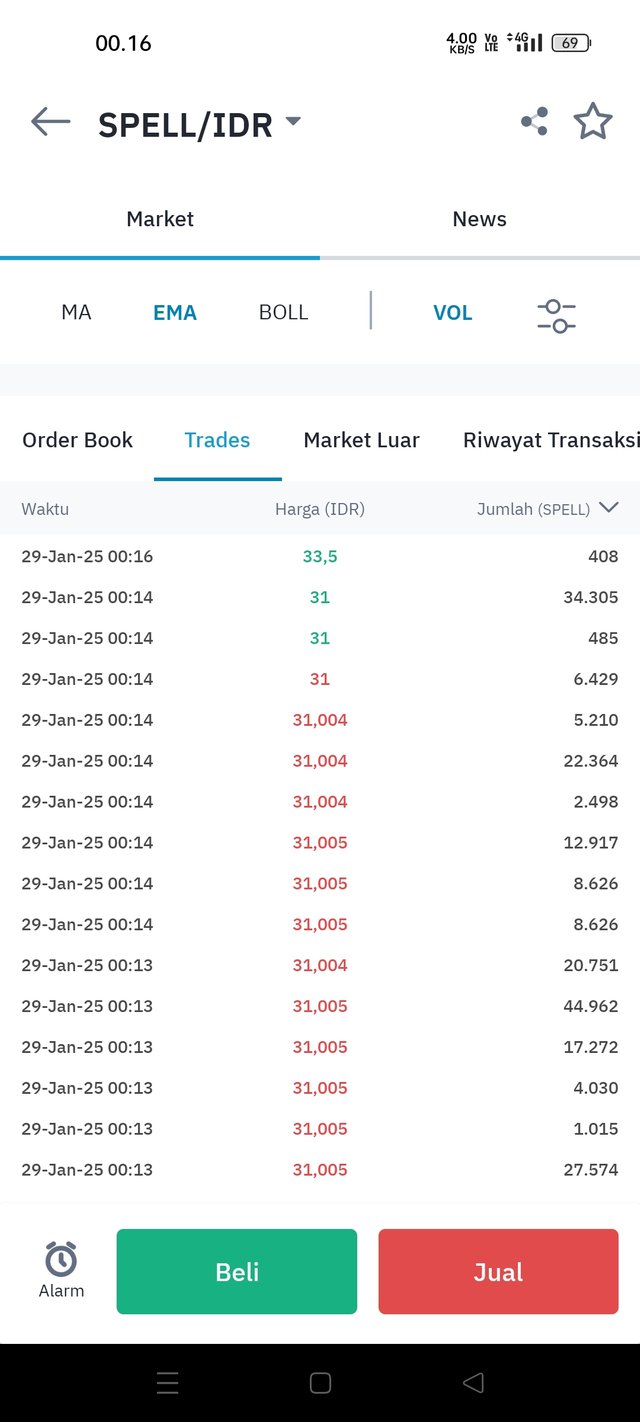Toggle the VOL indicator

pyautogui.click(x=452, y=313)
